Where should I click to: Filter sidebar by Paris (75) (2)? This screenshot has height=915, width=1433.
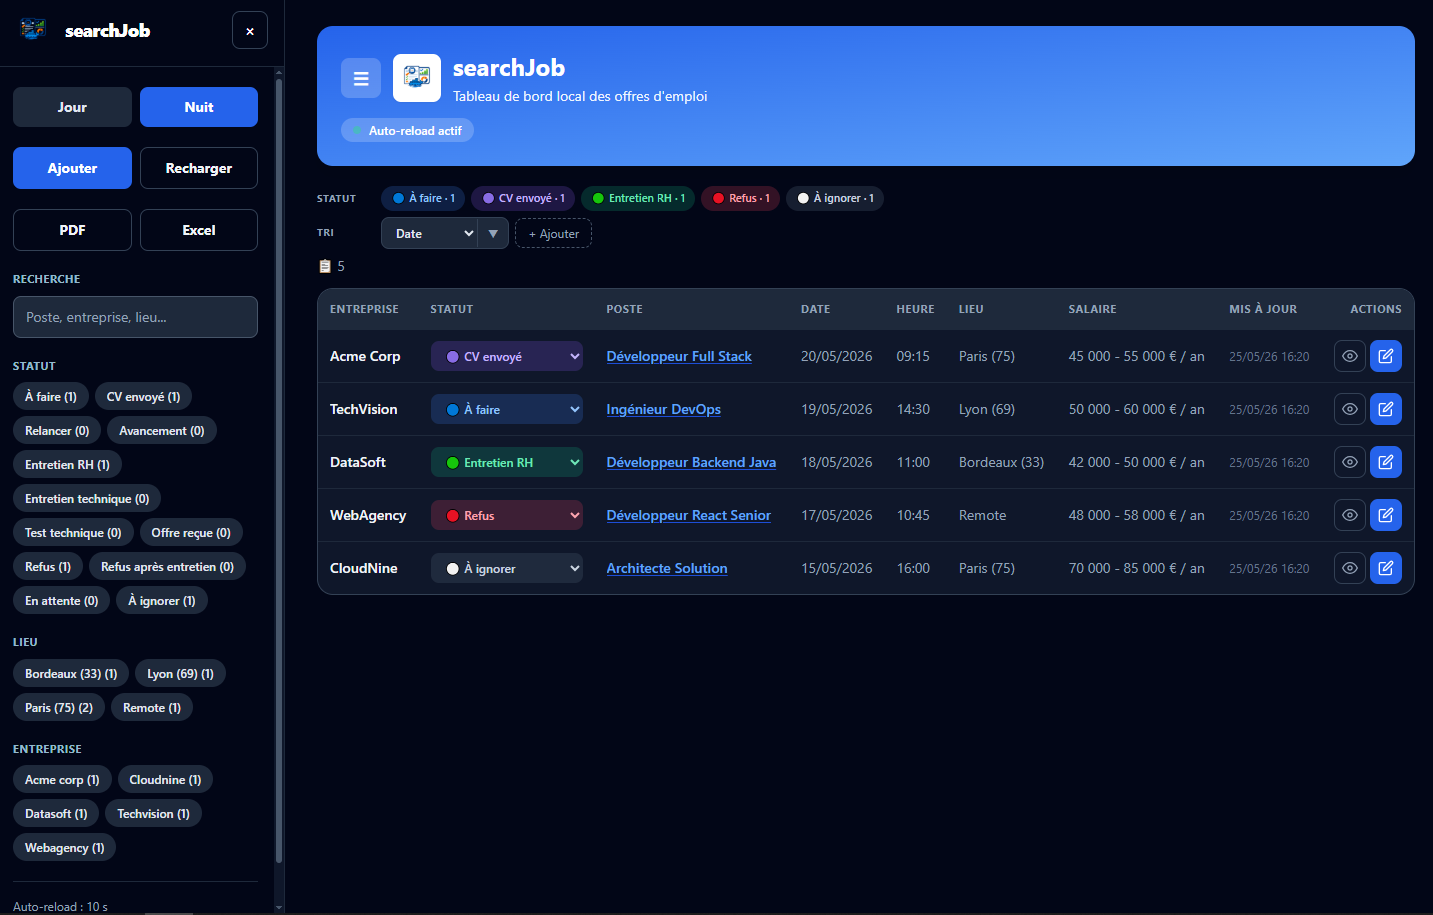[x=59, y=708]
